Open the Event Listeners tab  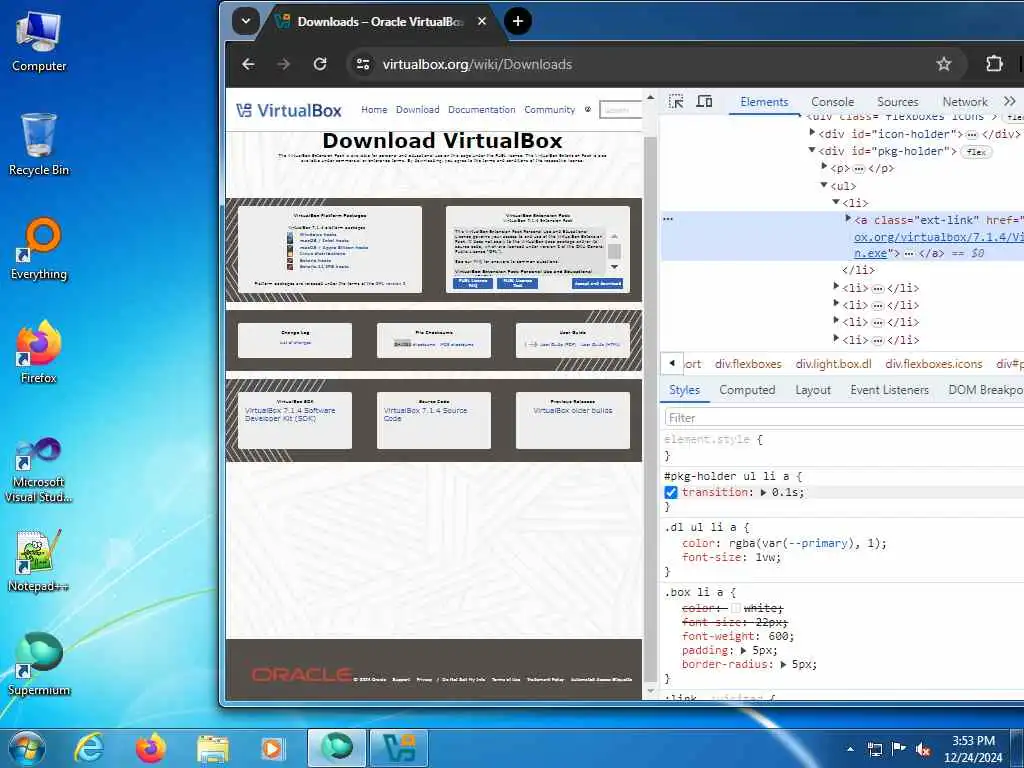click(889, 390)
